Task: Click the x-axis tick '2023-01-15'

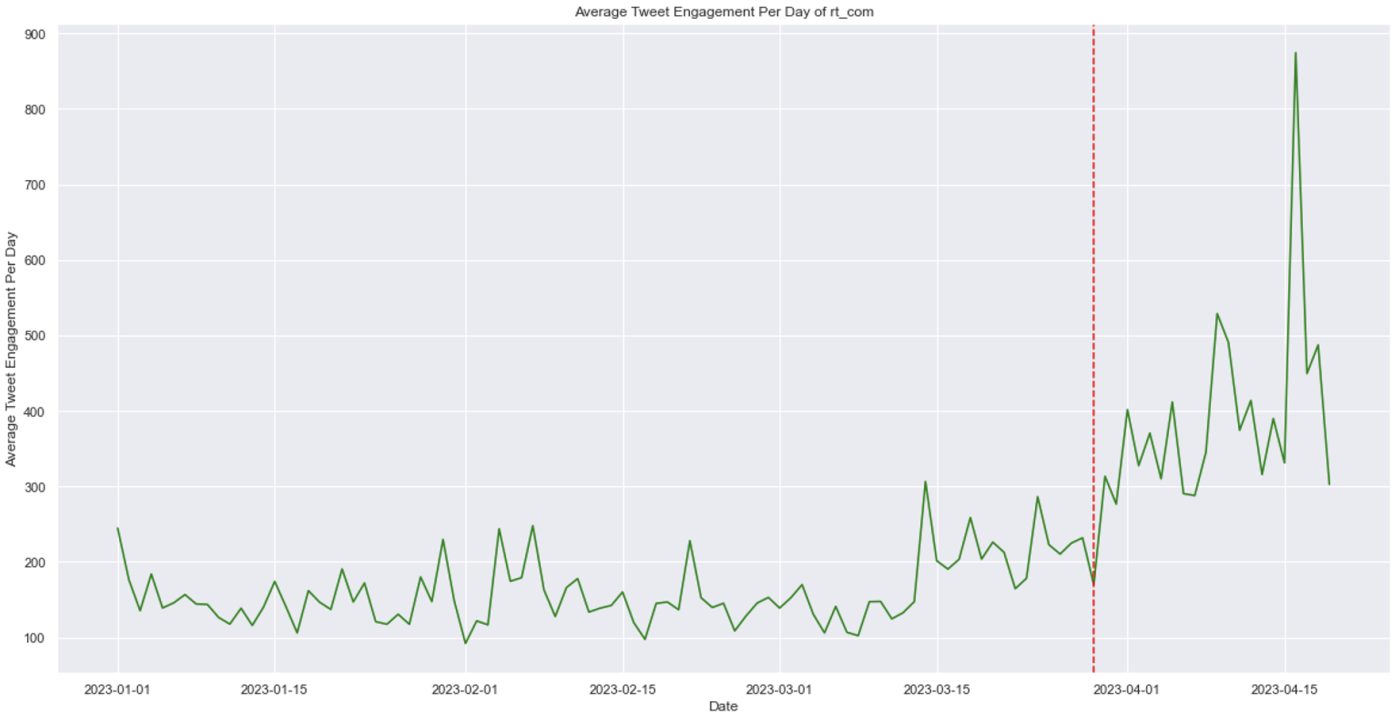Action: (275, 689)
